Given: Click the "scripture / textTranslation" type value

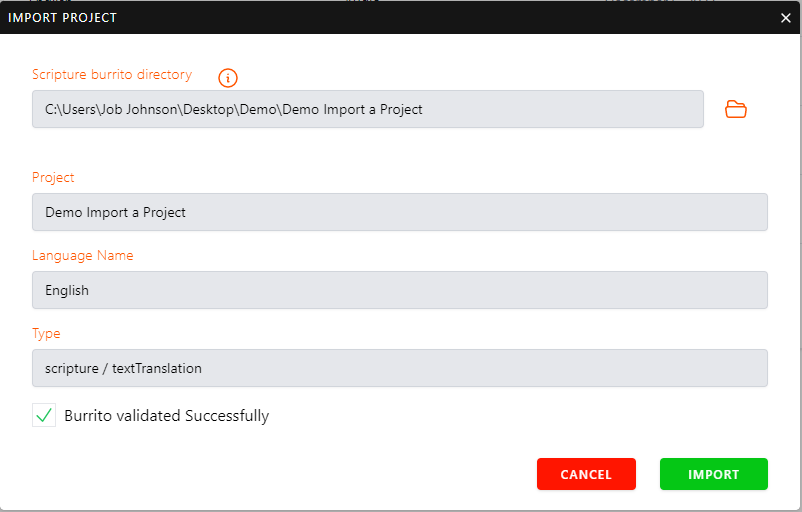Looking at the screenshot, I should click(x=123, y=368).
